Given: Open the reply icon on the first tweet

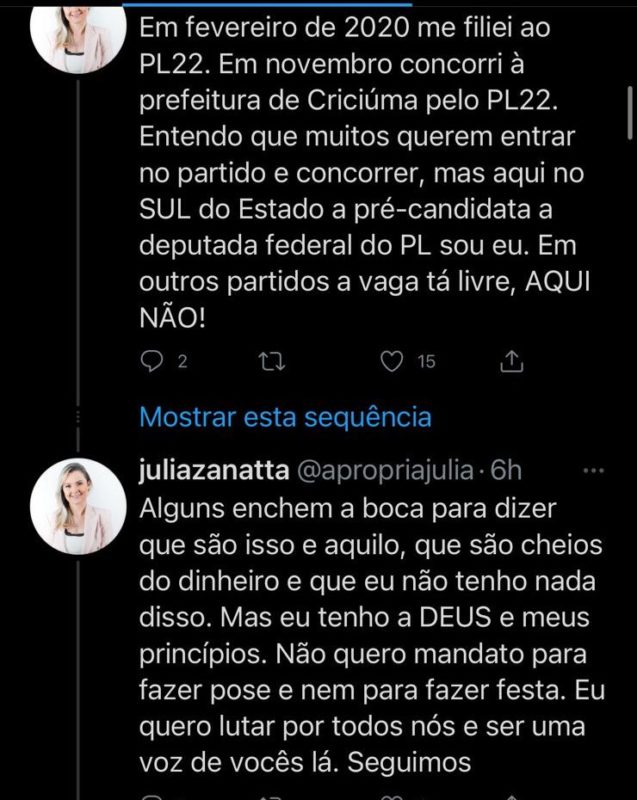Looking at the screenshot, I should pyautogui.click(x=152, y=361).
